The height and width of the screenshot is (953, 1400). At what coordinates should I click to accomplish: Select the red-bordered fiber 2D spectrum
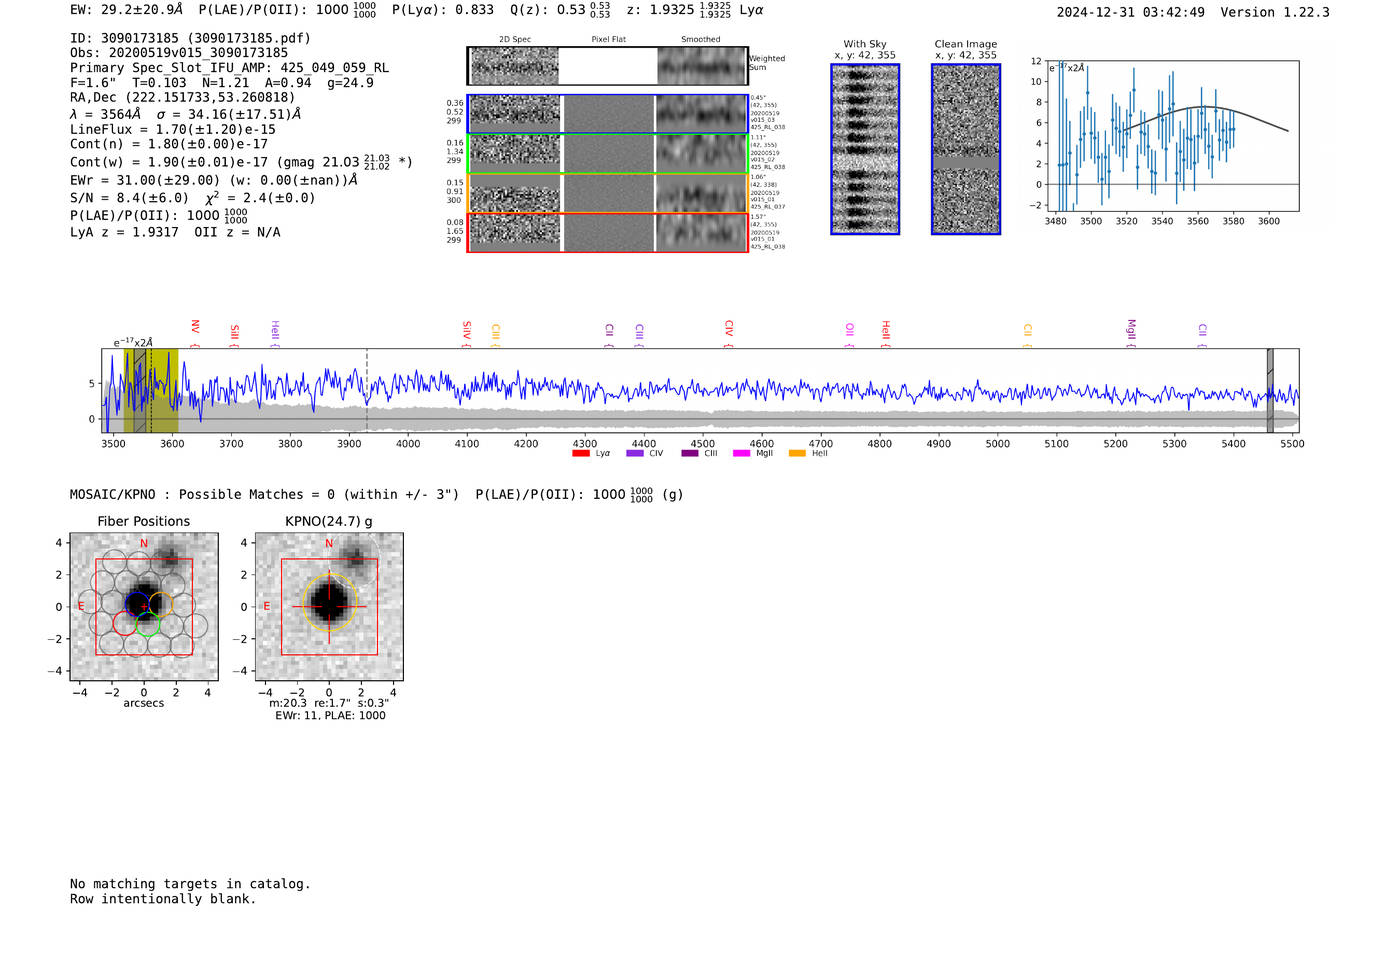[515, 232]
